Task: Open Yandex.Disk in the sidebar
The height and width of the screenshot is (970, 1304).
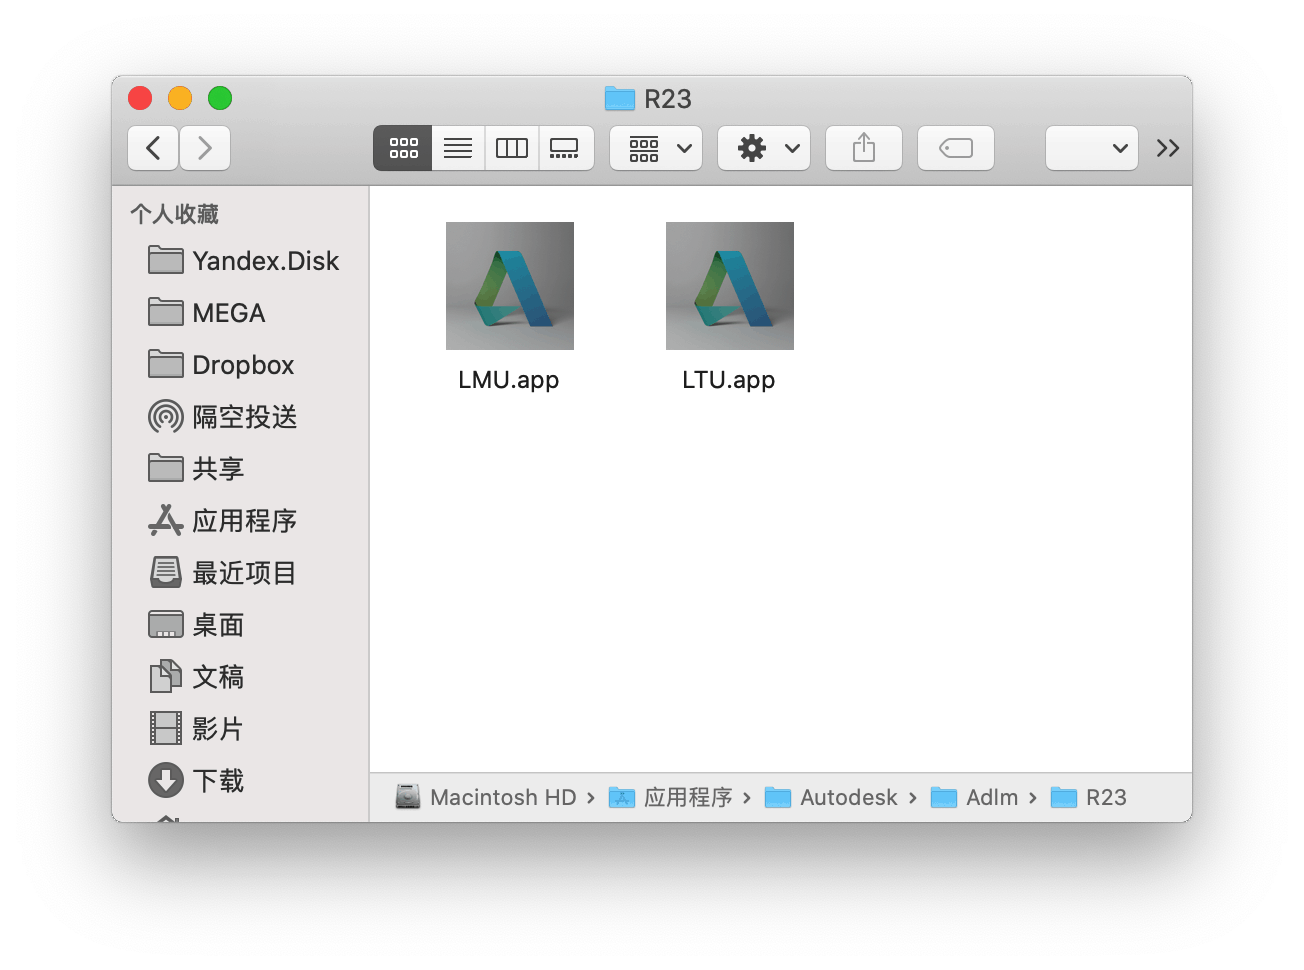Action: (x=265, y=261)
